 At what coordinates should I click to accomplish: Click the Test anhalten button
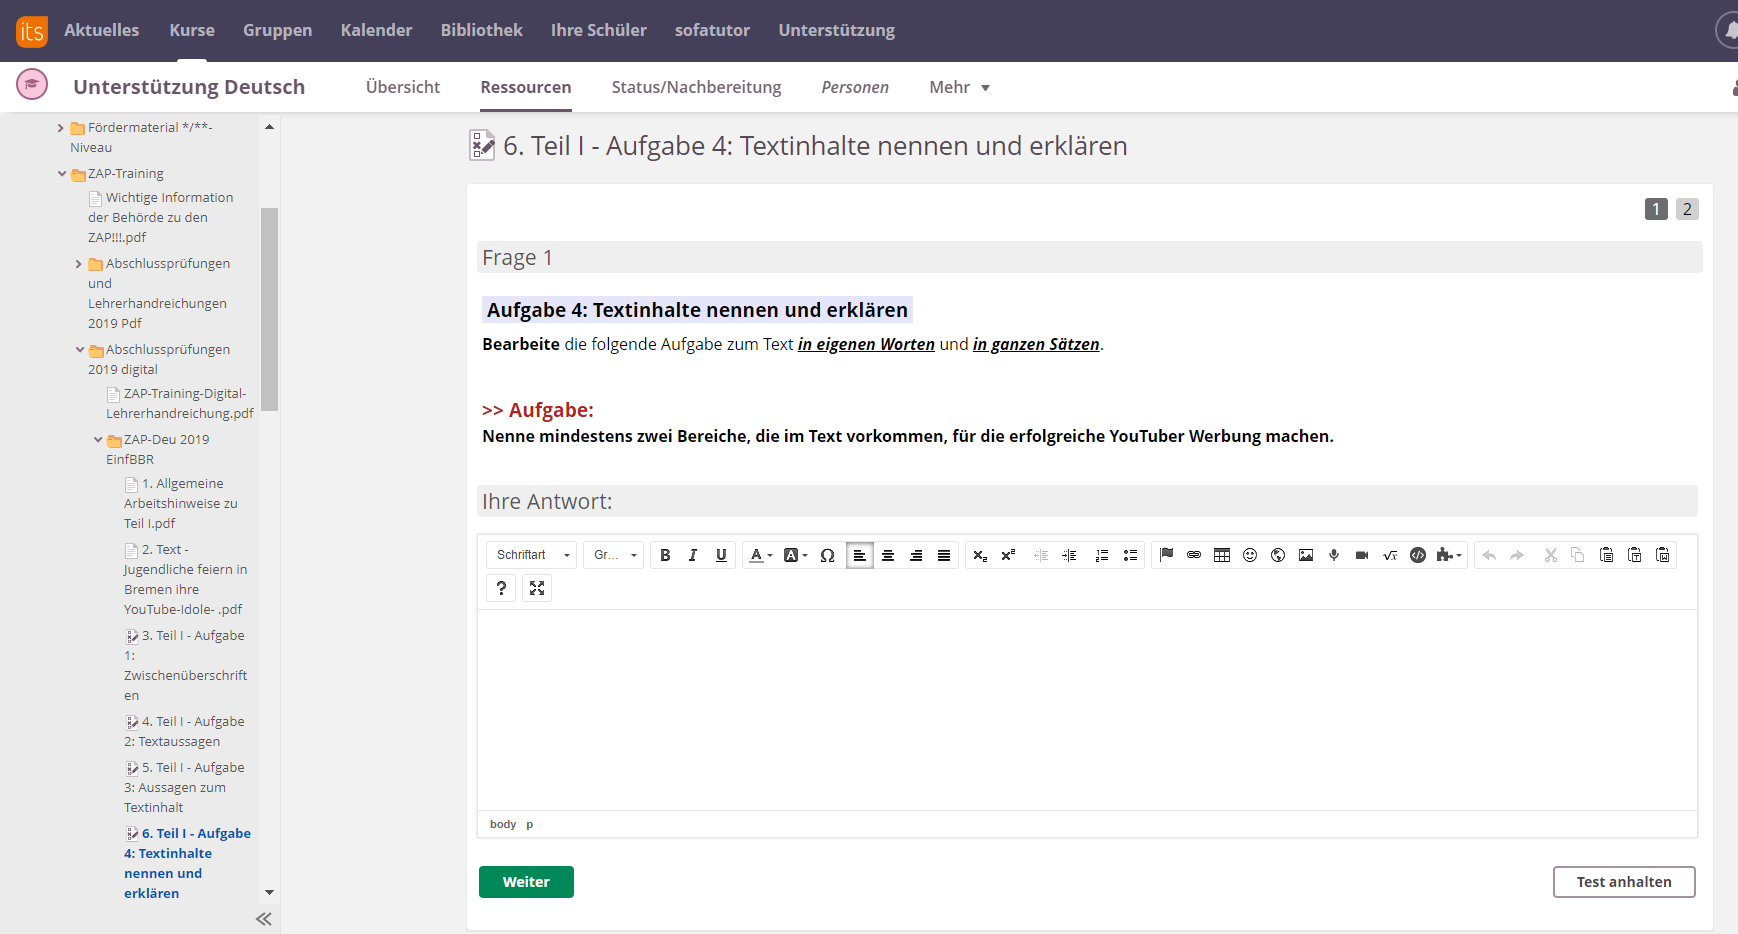click(x=1624, y=882)
